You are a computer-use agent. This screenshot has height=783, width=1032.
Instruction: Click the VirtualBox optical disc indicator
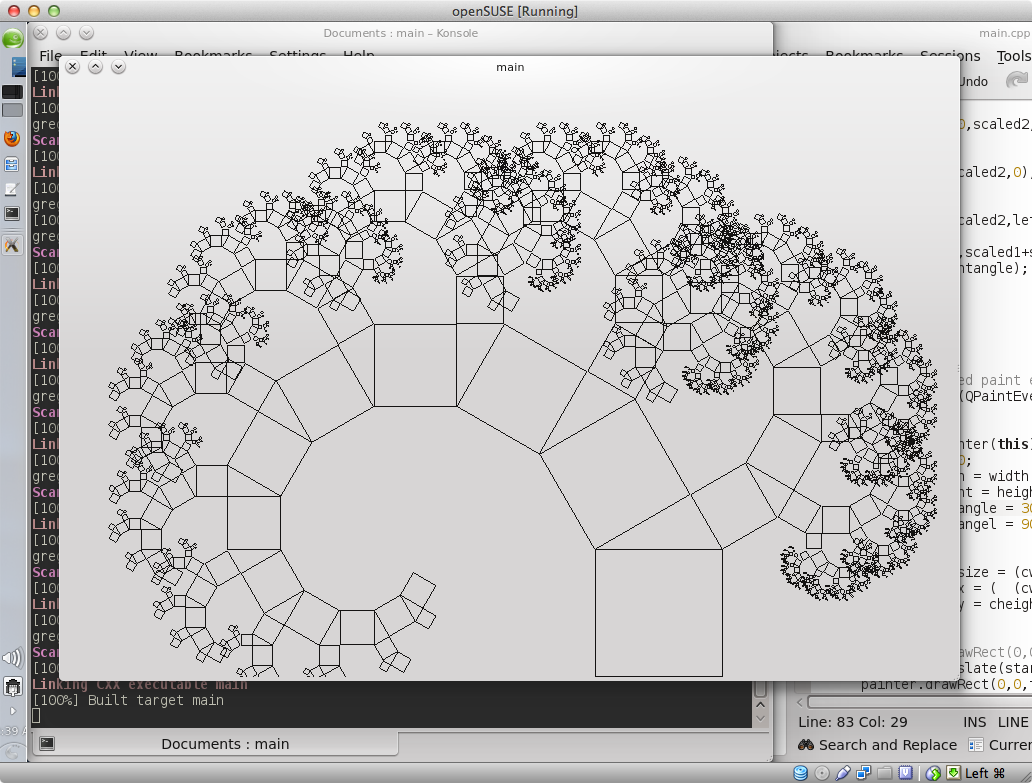pyautogui.click(x=821, y=773)
